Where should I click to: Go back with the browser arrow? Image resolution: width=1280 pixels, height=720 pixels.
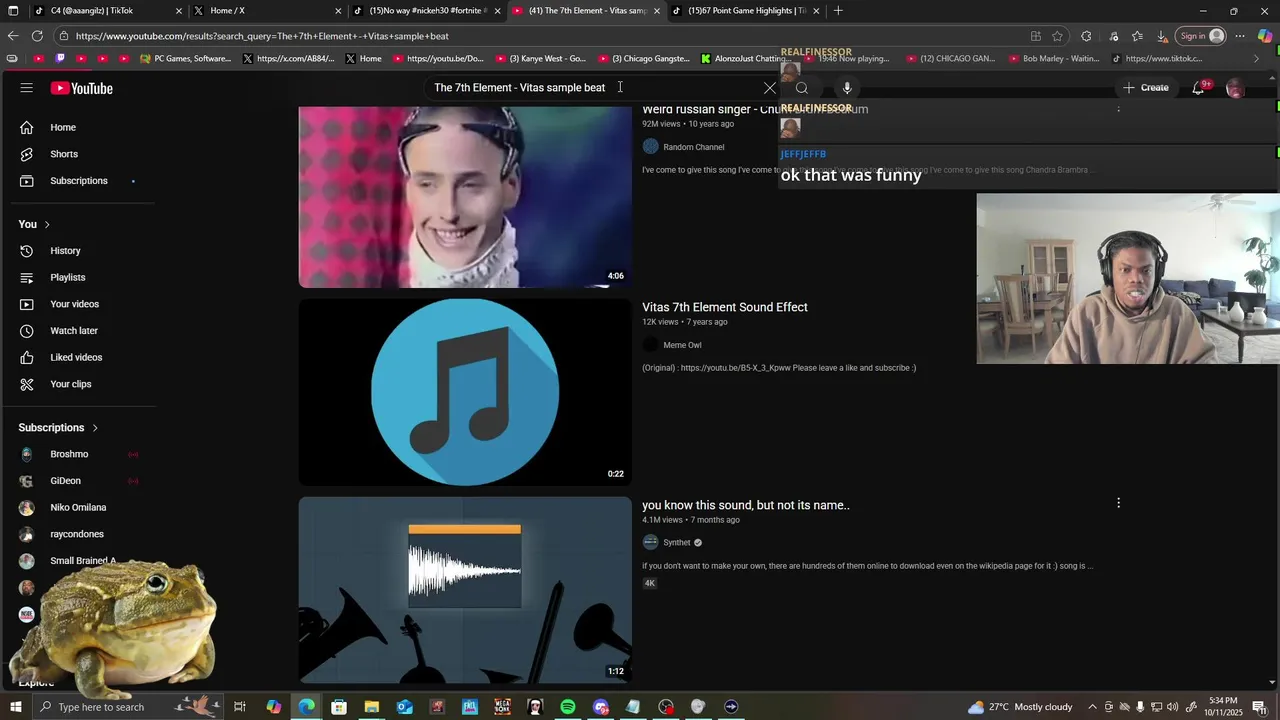pyautogui.click(x=13, y=36)
